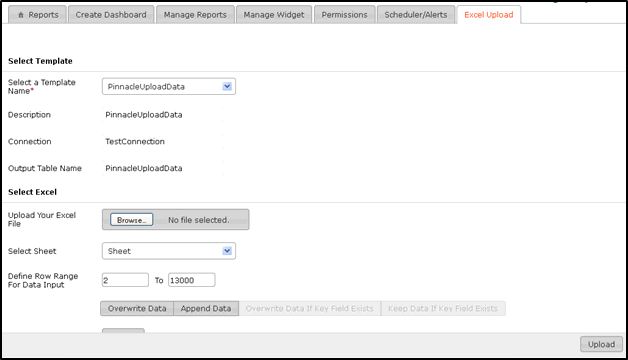Open the Scheduler/Alerts tab

click(416, 15)
